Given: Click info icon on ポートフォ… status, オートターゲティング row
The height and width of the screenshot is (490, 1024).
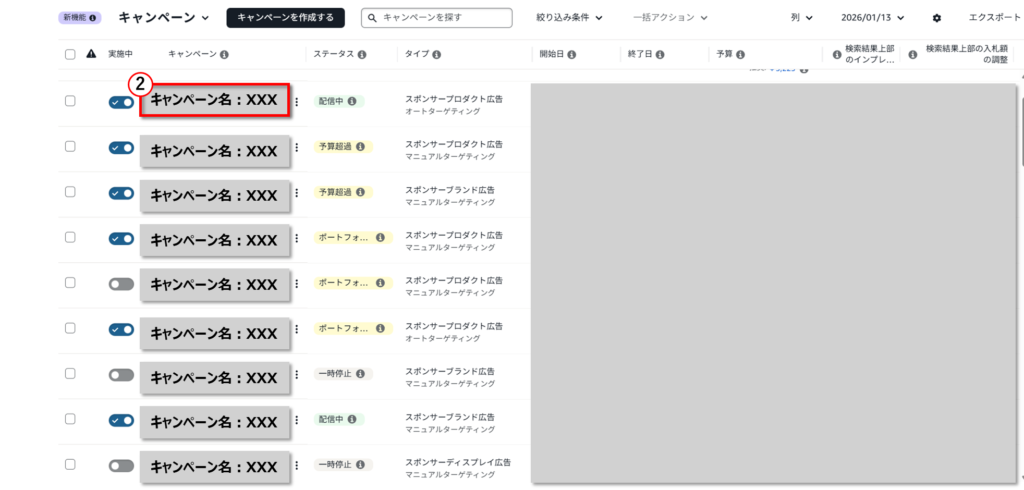Looking at the screenshot, I should click(x=380, y=329).
